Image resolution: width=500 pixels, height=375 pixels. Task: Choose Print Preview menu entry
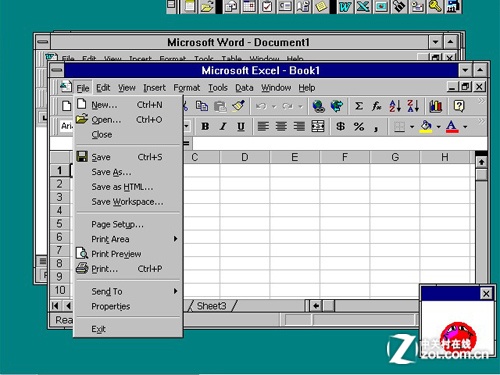click(128, 254)
